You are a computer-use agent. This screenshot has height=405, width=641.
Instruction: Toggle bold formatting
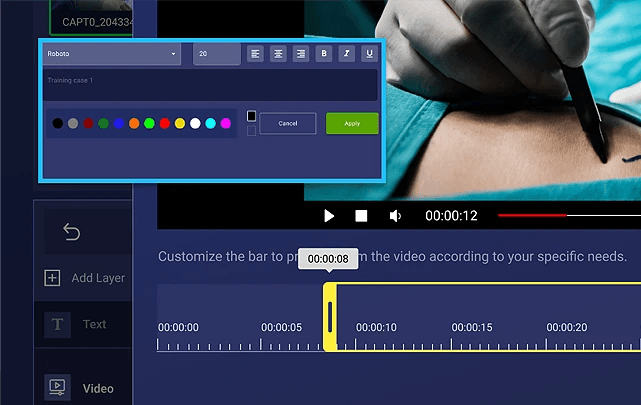point(323,54)
